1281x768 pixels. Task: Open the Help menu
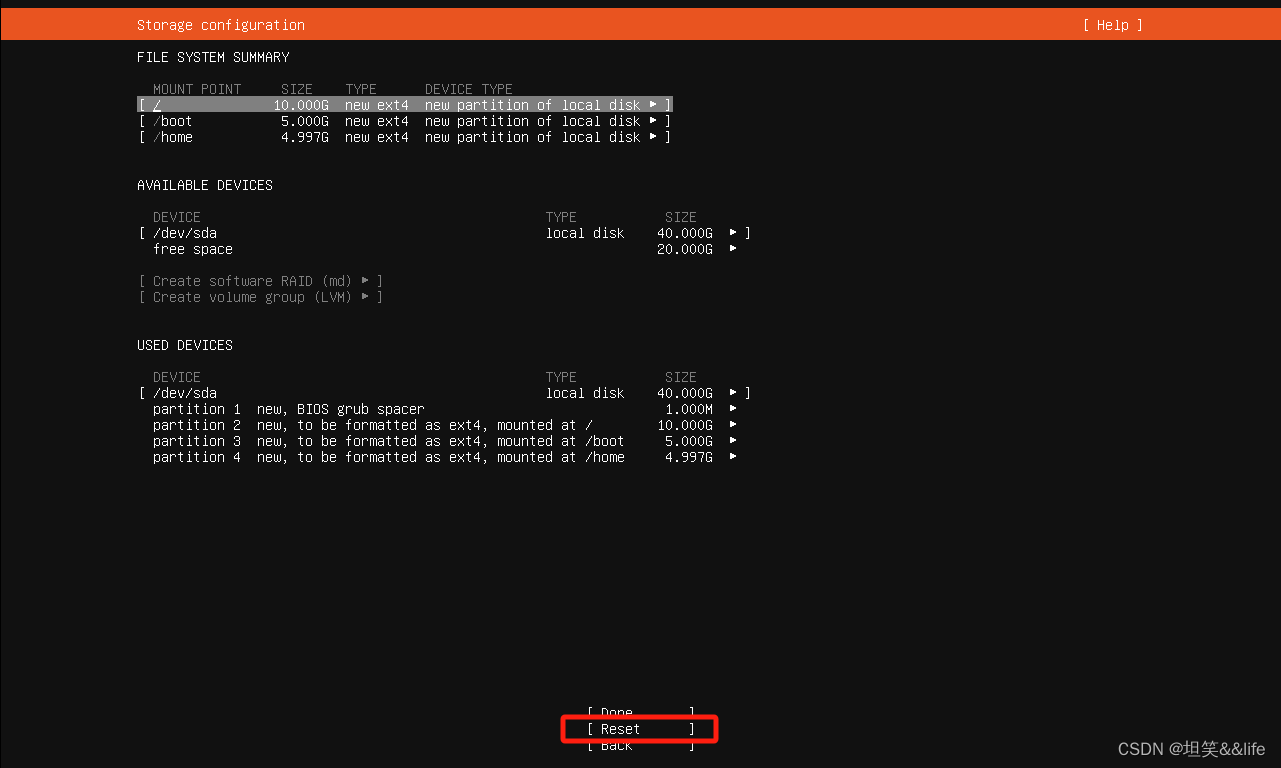point(1112,25)
